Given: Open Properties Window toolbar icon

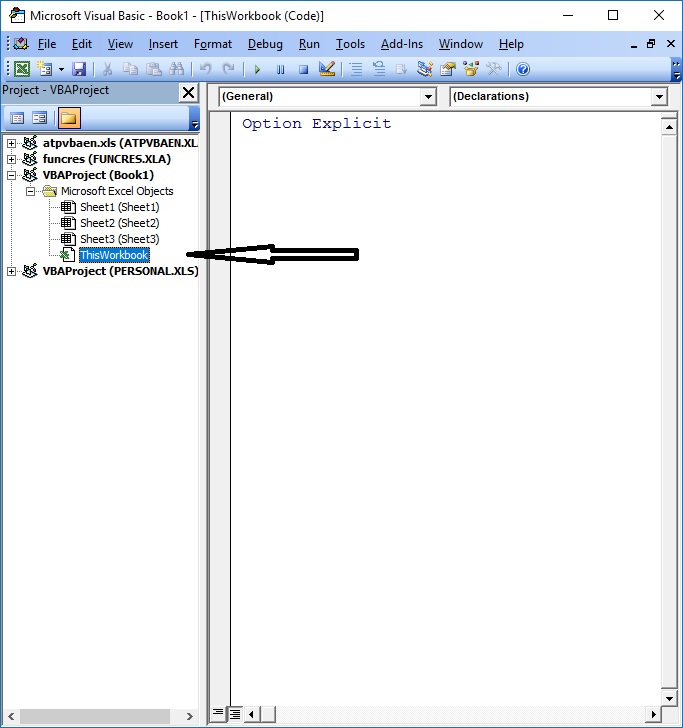Looking at the screenshot, I should [x=448, y=69].
